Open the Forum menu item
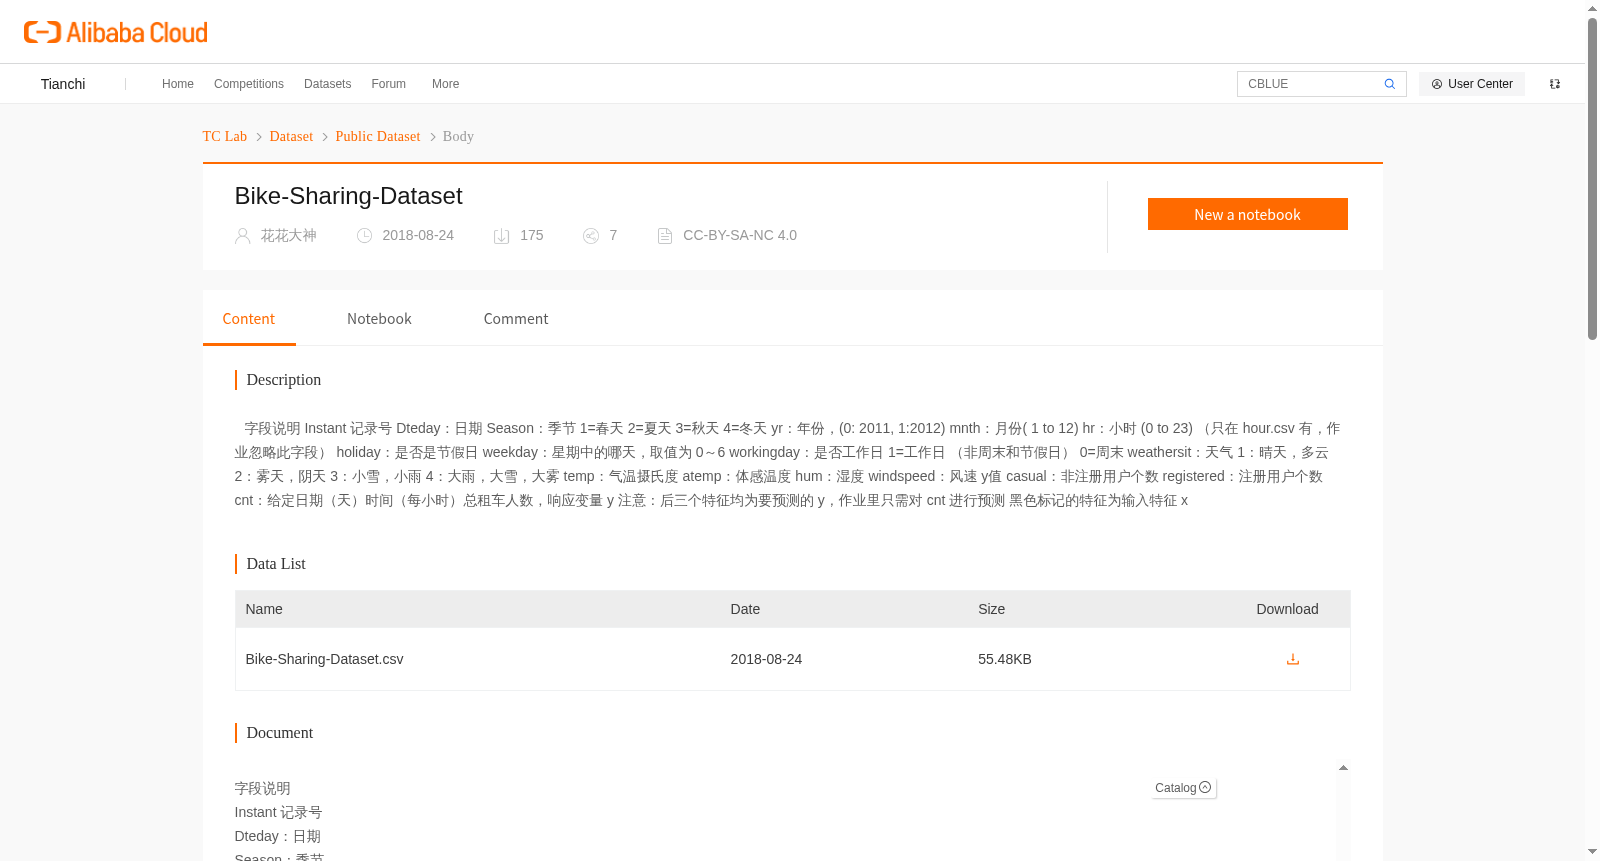The height and width of the screenshot is (861, 1600). tap(388, 84)
